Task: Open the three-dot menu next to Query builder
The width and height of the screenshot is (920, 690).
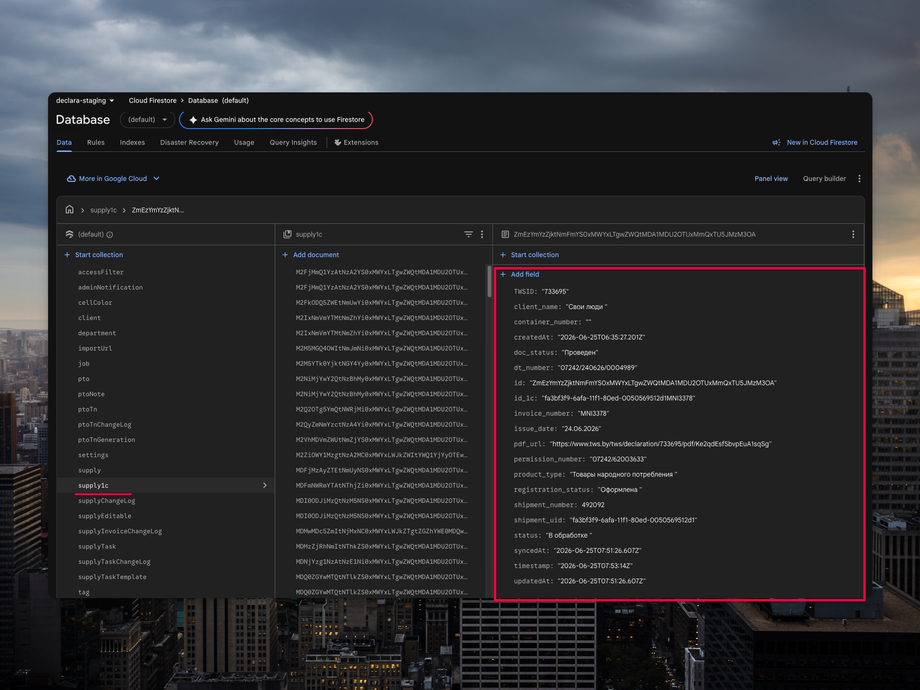Action: pyautogui.click(x=860, y=178)
